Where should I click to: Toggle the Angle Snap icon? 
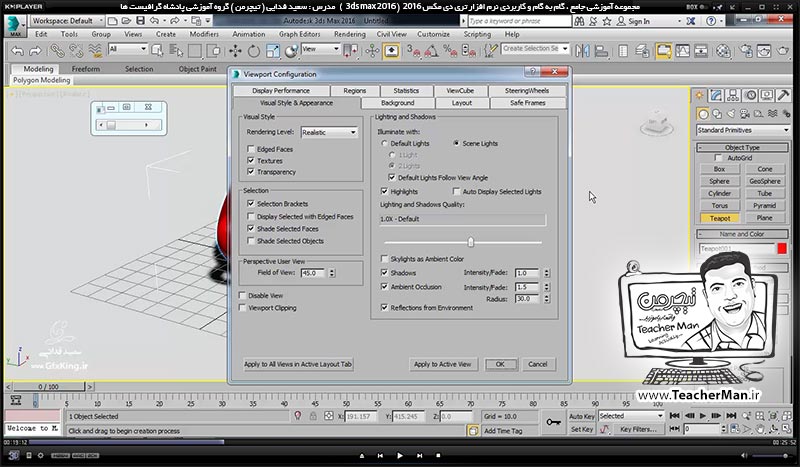point(432,51)
